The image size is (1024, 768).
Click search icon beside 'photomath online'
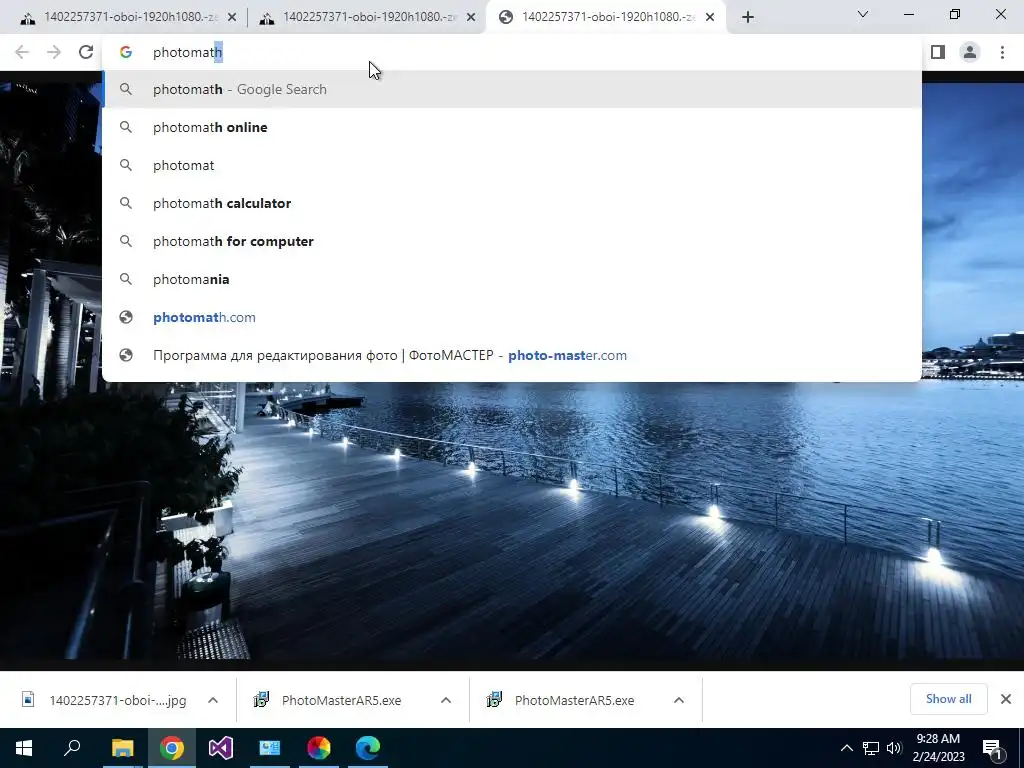(x=126, y=127)
